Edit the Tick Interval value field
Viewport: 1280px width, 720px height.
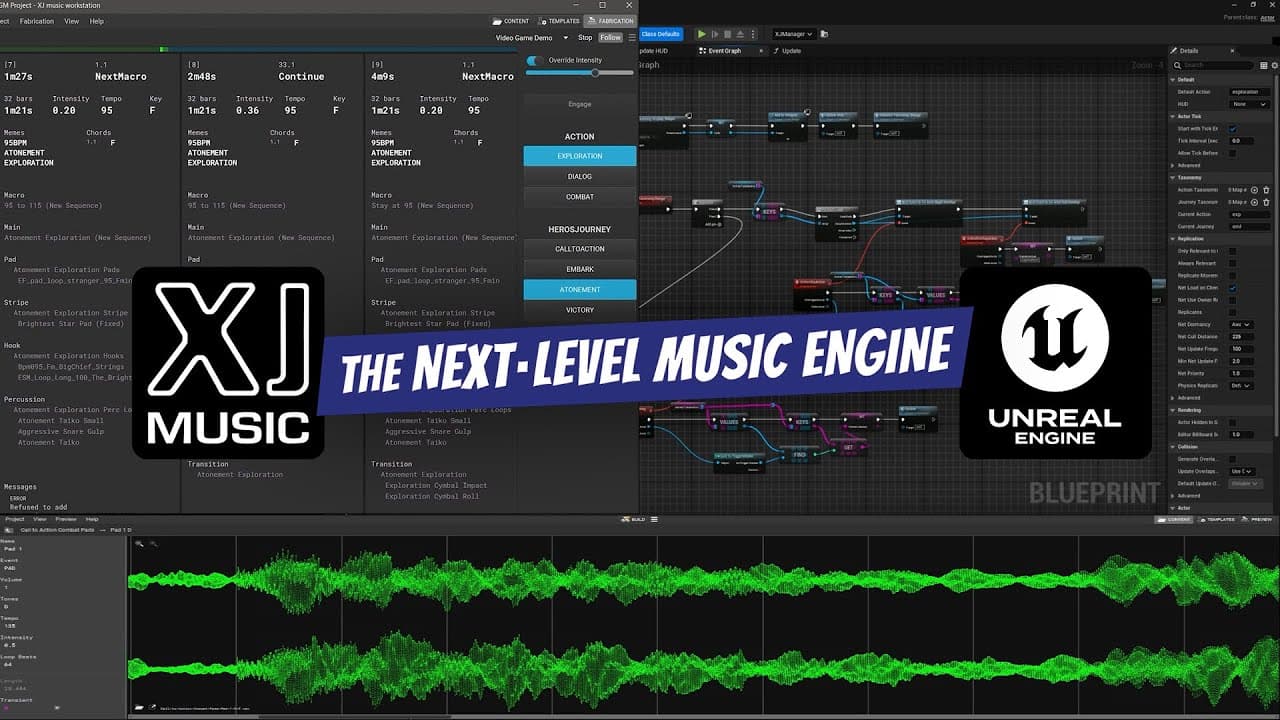(x=1242, y=141)
